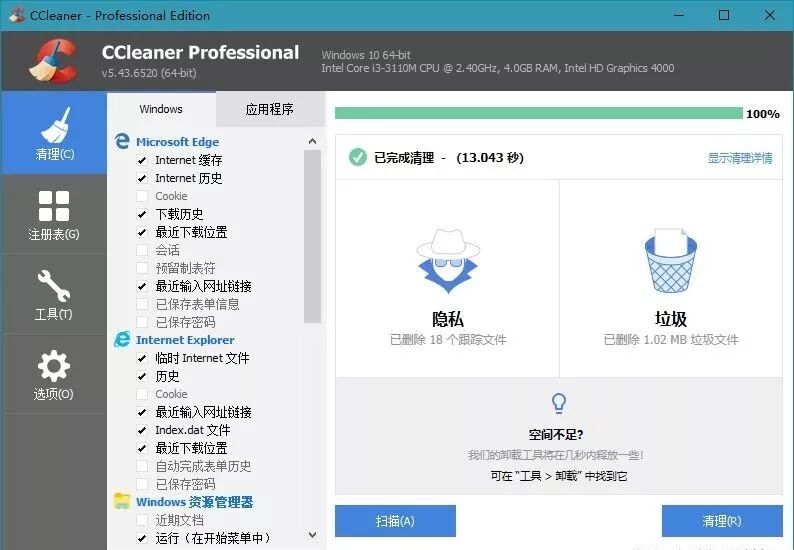Click the Internet Explorer category icon
The height and width of the screenshot is (550, 794).
coord(122,339)
